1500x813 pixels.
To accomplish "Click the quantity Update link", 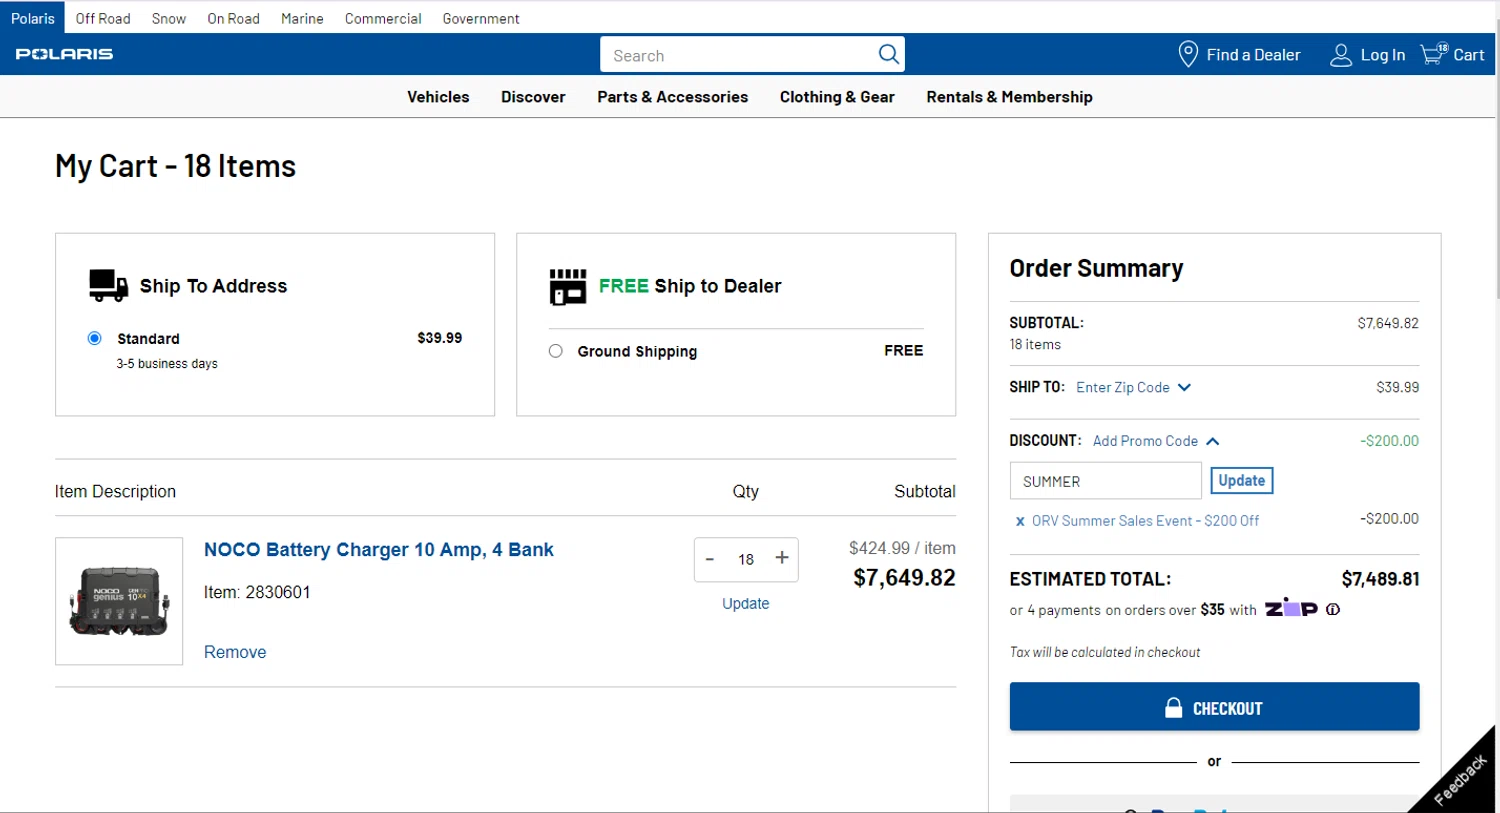I will coord(746,604).
